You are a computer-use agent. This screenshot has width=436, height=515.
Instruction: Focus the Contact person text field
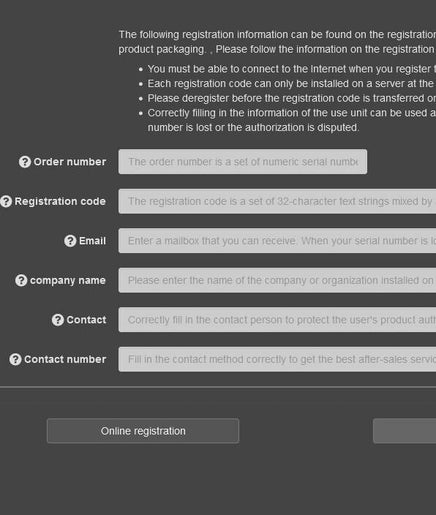[x=277, y=320]
